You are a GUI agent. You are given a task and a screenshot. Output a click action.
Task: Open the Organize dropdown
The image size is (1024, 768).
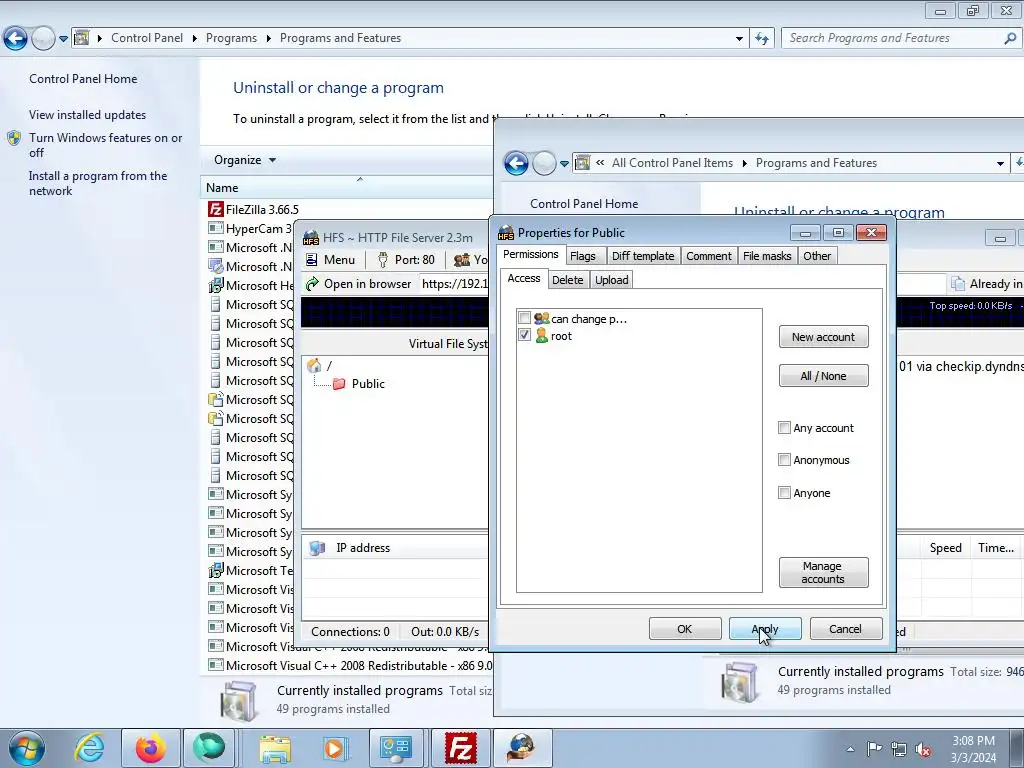(245, 160)
